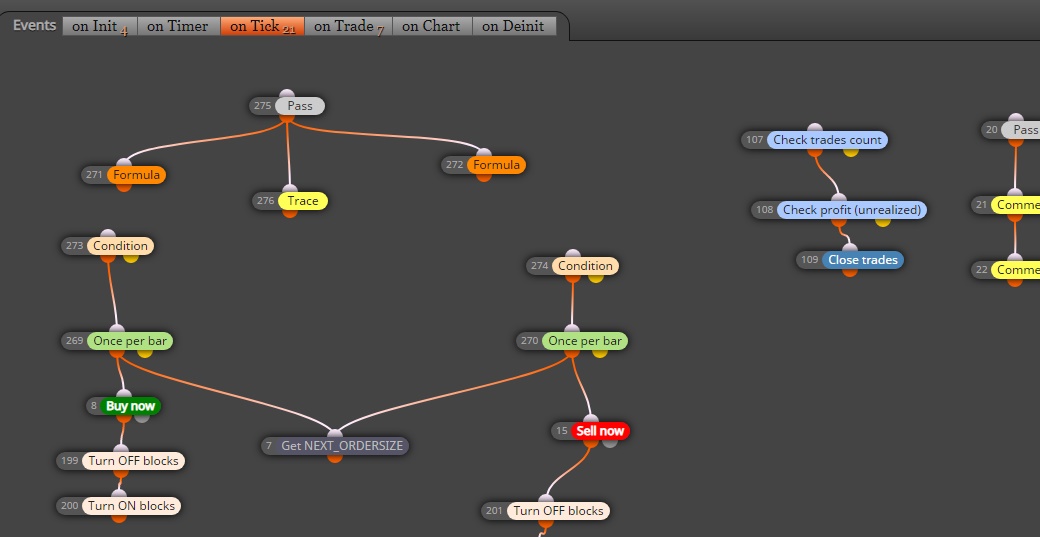1040x537 pixels.
Task: Click orange output of Turn ON blocks
Action: [x=119, y=518]
